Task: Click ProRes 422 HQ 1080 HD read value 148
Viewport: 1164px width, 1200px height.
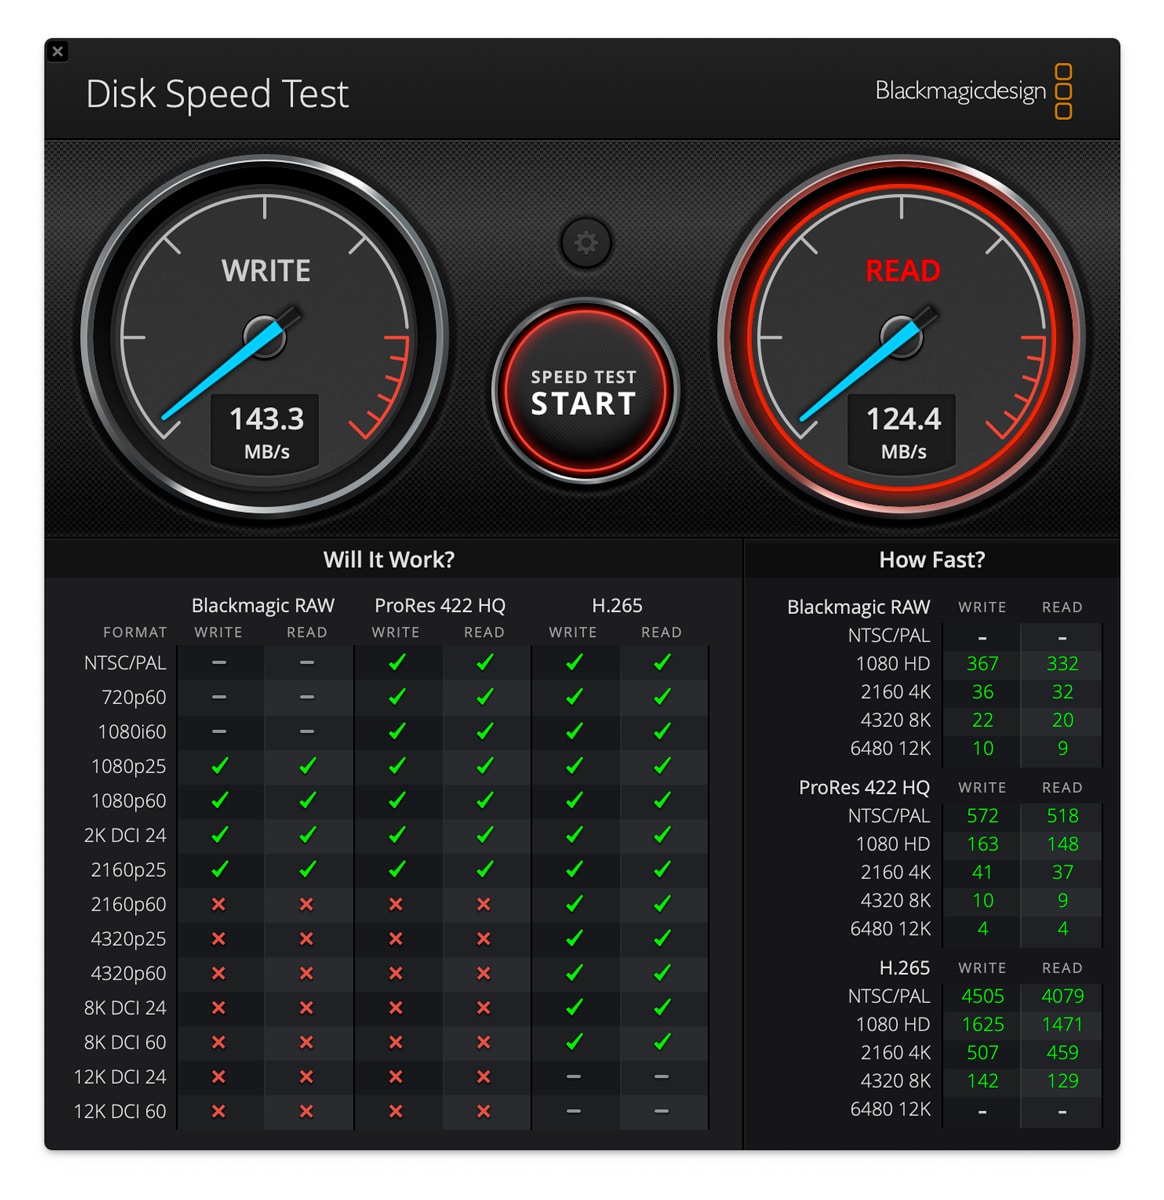Action: (x=1062, y=844)
